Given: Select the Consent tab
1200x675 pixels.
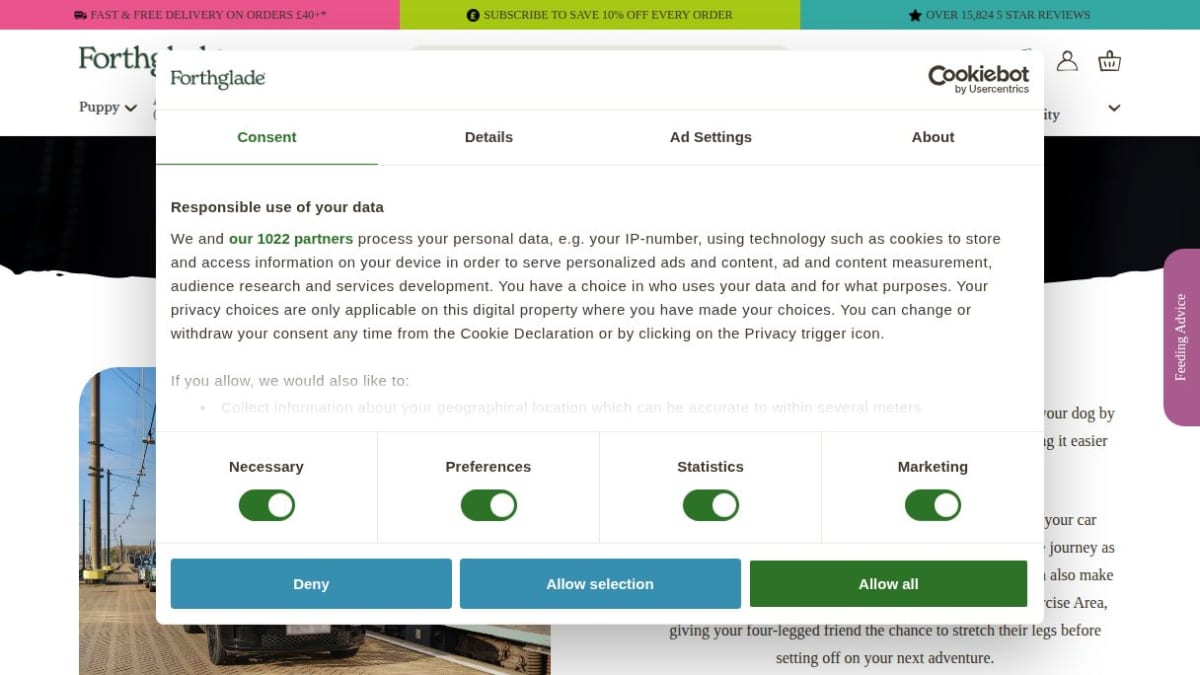Looking at the screenshot, I should click(x=267, y=137).
